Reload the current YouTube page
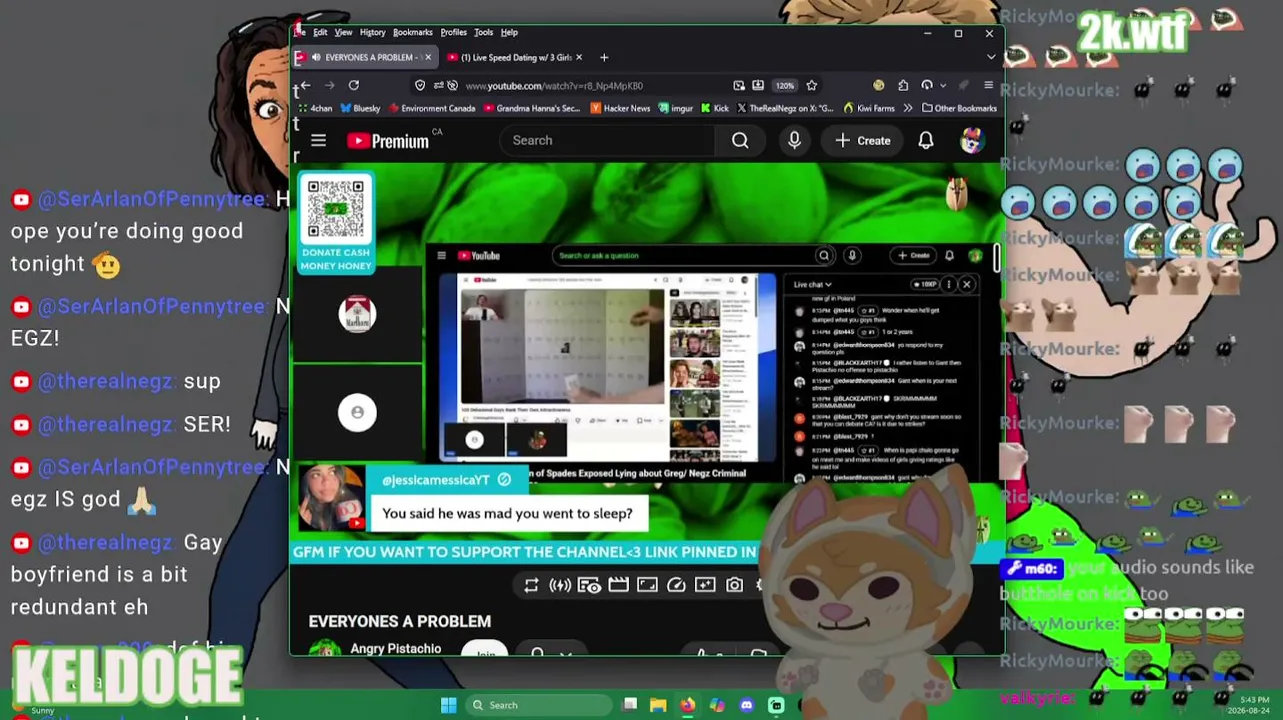 (x=354, y=86)
